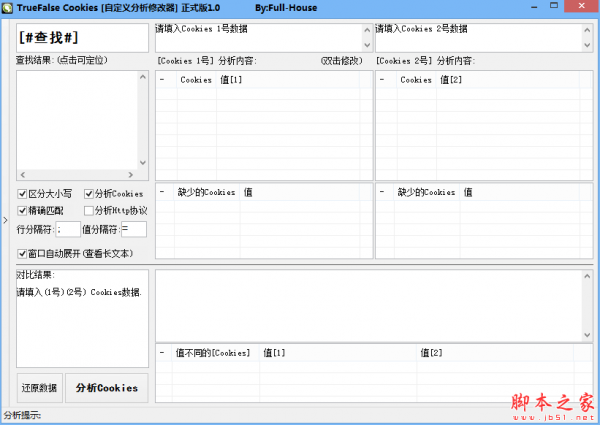Click scroll down arrow in 查找结果 list

[143, 163]
